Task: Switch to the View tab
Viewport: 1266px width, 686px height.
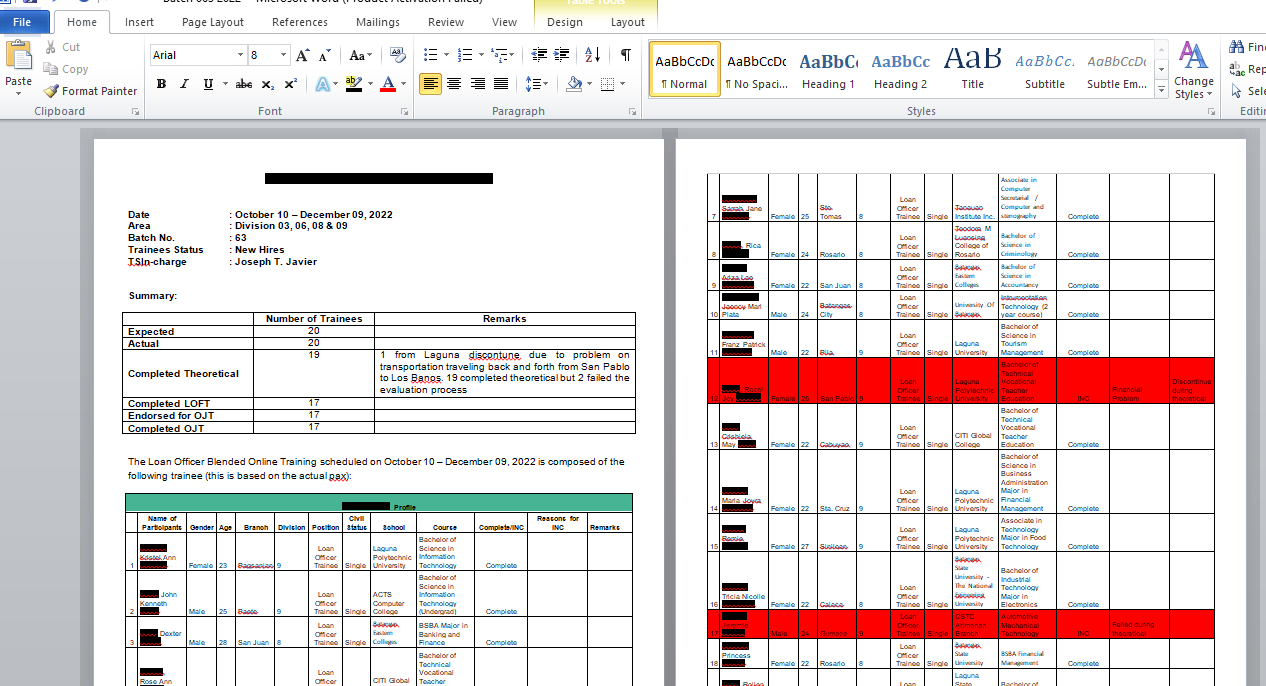Action: [x=505, y=22]
